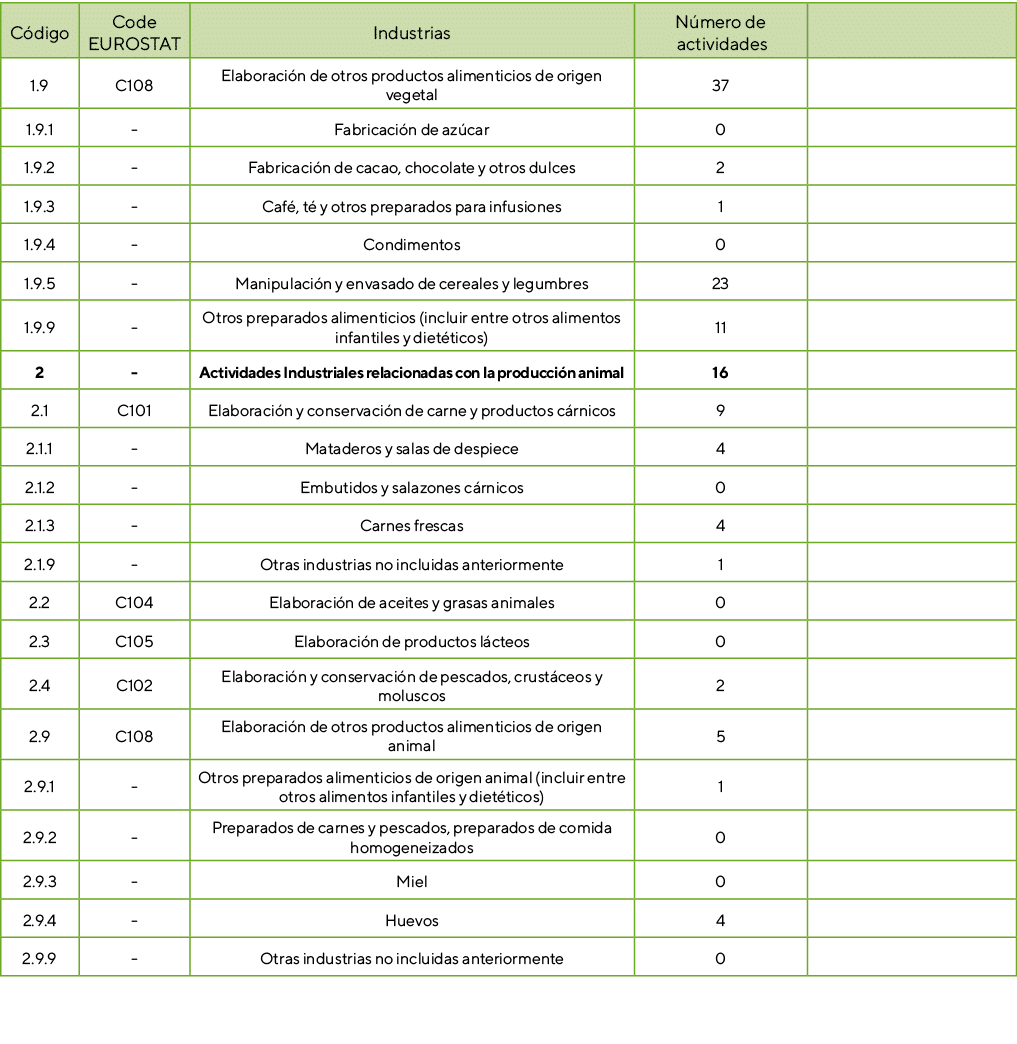Image resolution: width=1017 pixels, height=1044 pixels.
Task: Select the C104 EUROSTAT code cell
Action: click(x=134, y=603)
